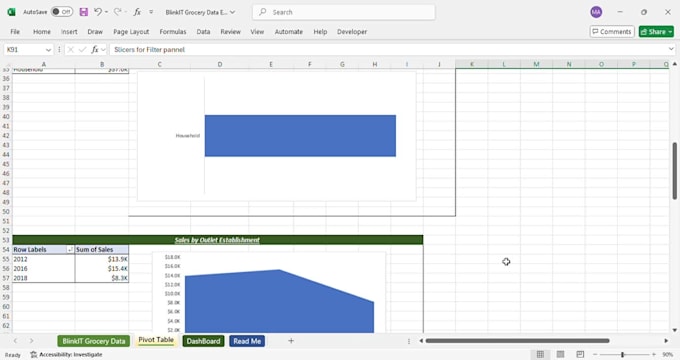Open the Insert ribbon tab
This screenshot has width=680, height=360.
69,32
